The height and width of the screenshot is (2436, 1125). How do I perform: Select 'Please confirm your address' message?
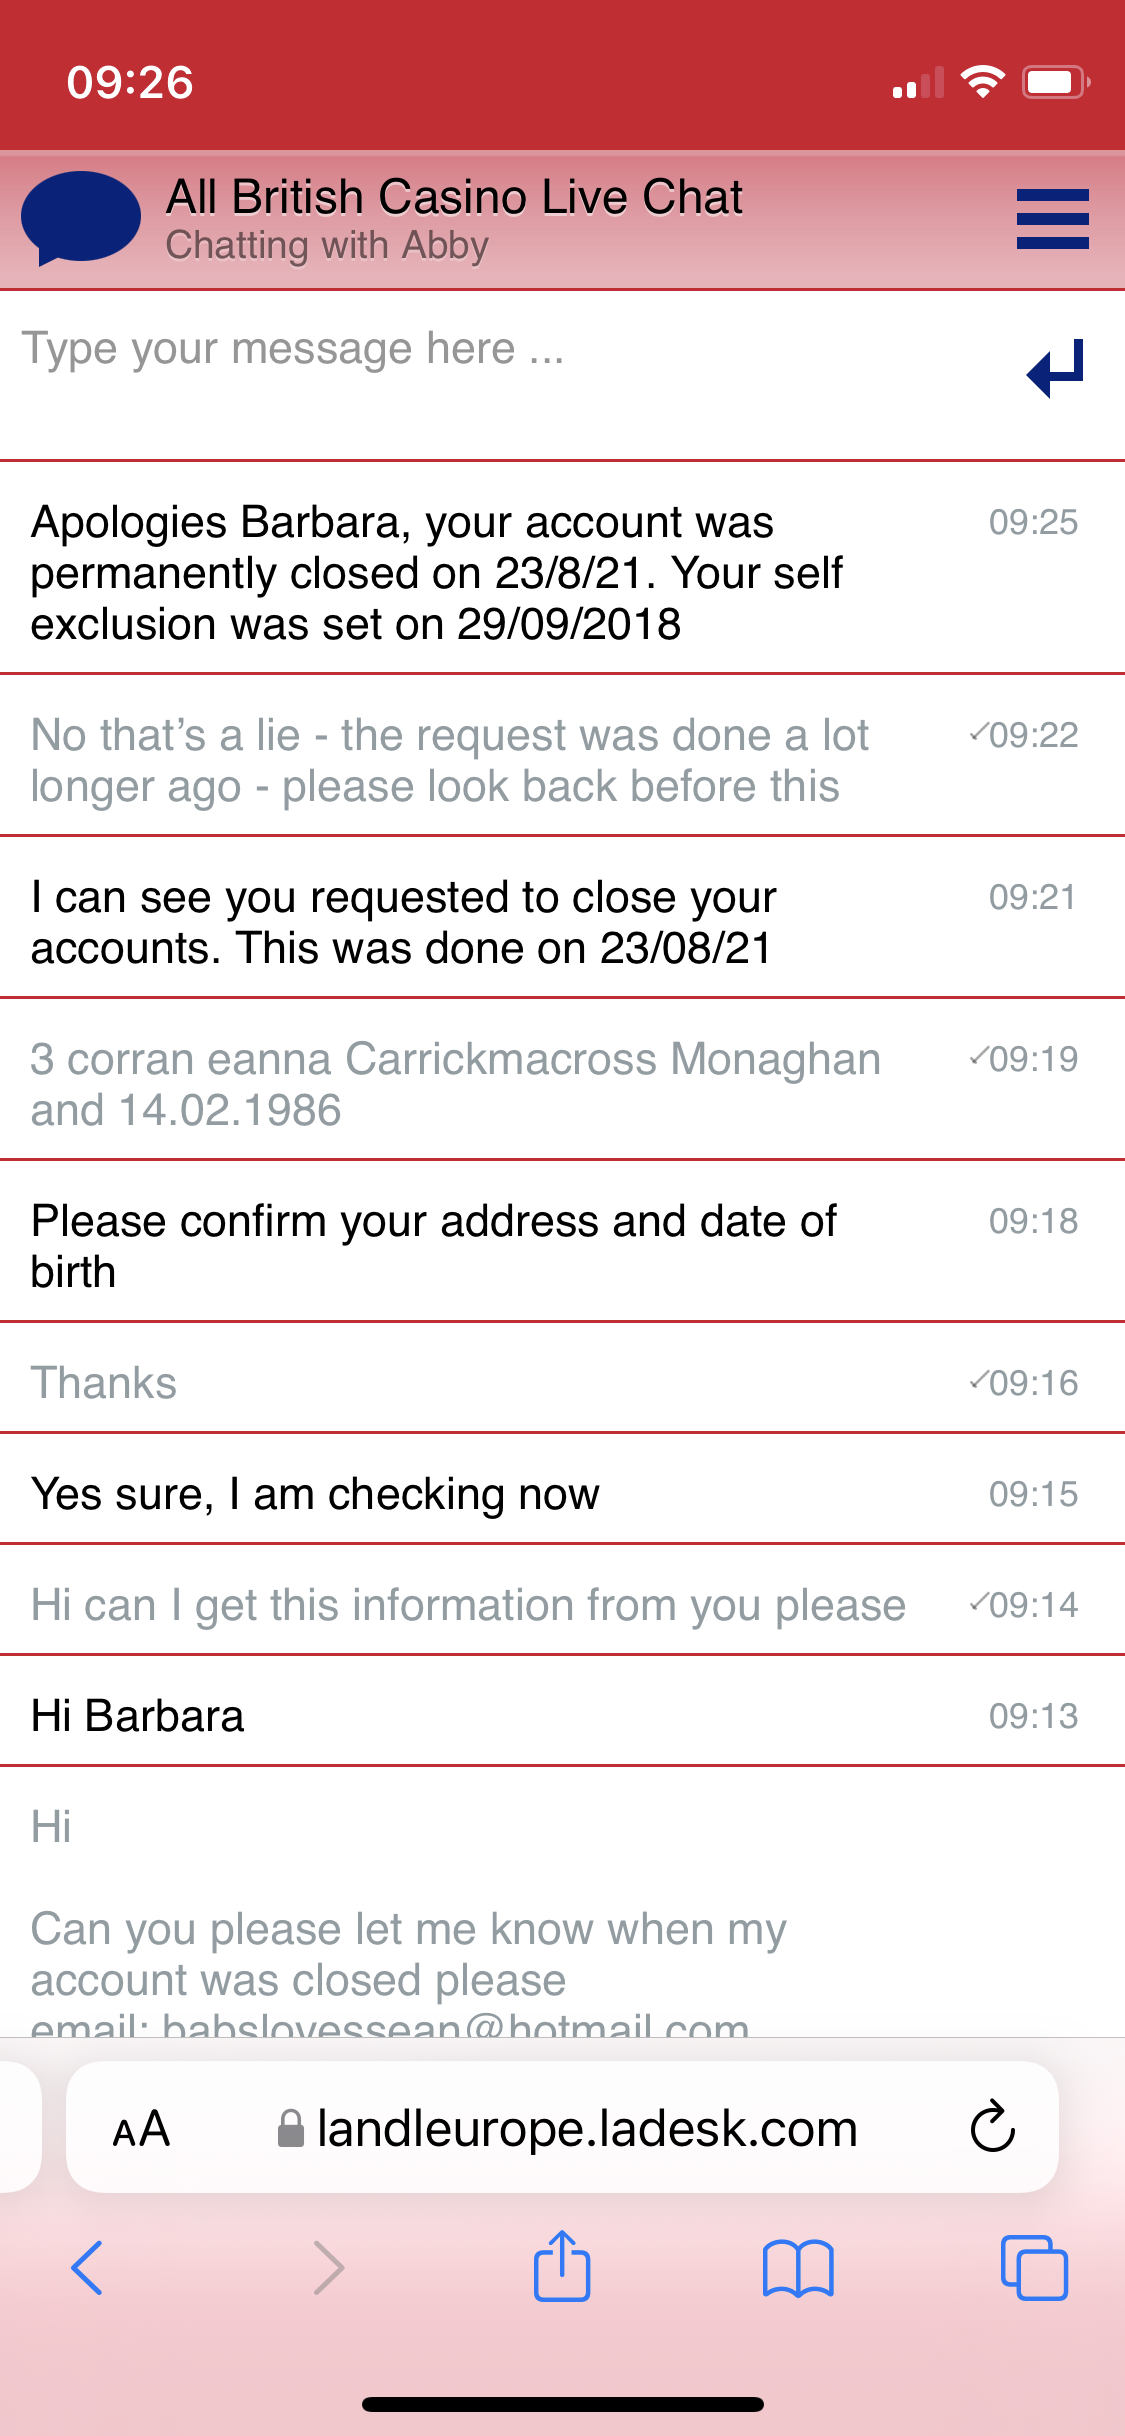[x=434, y=1246]
